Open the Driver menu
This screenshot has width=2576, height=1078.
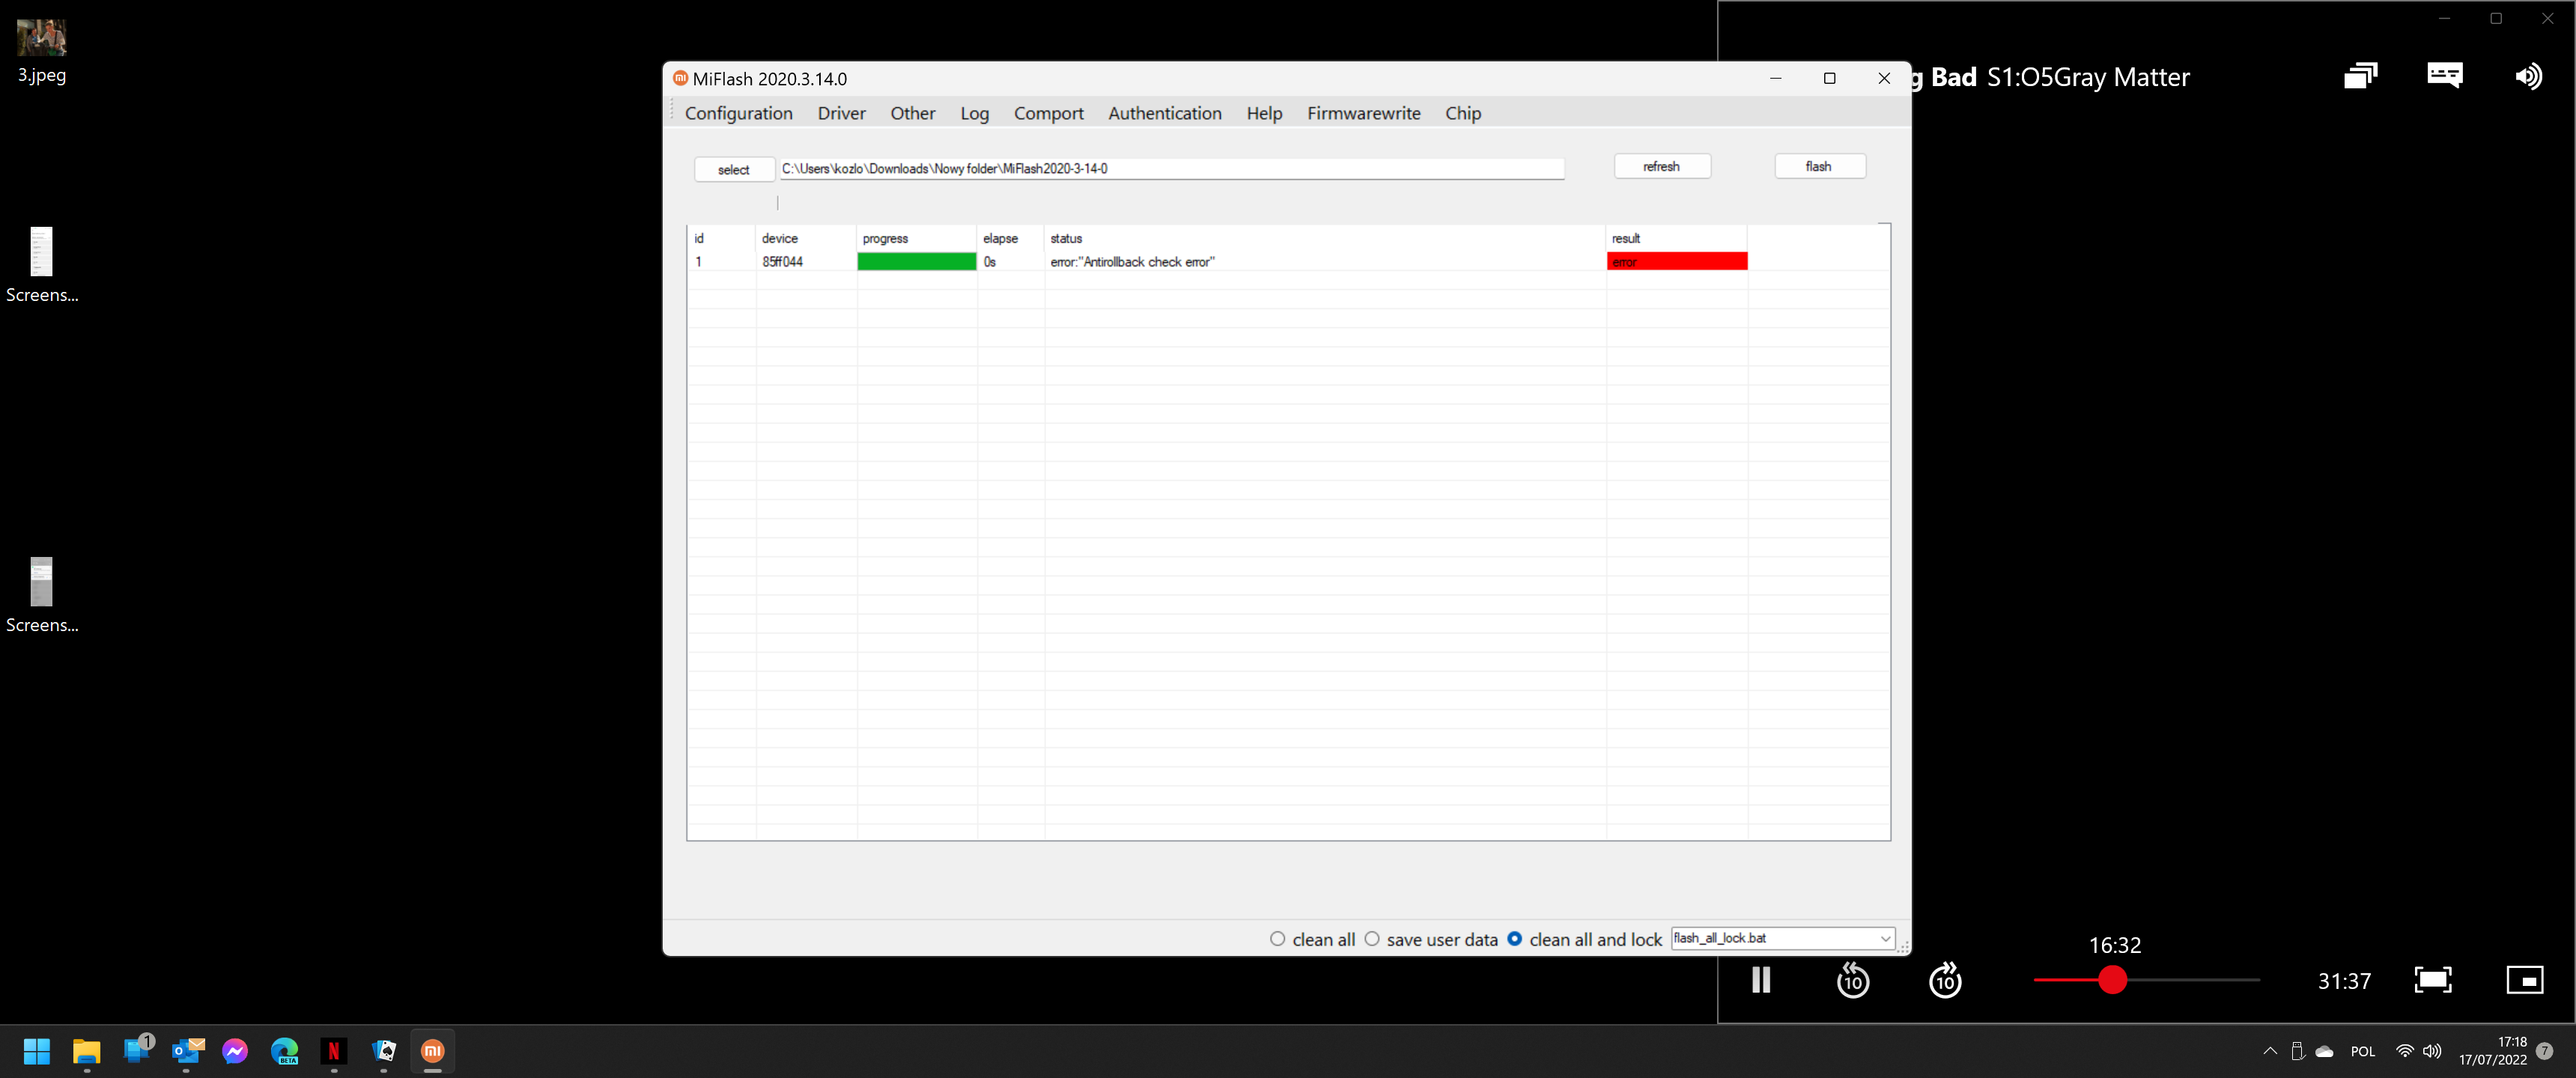(841, 113)
